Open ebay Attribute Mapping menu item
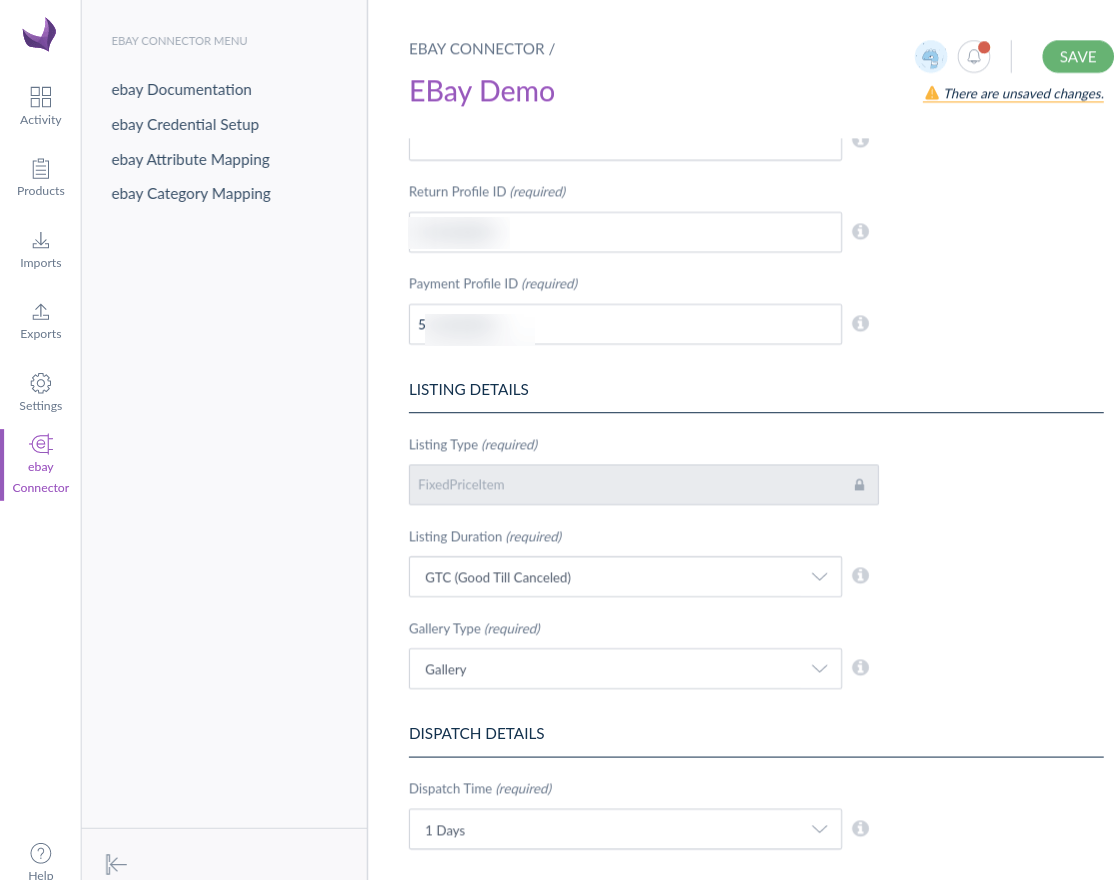This screenshot has height=880, width=1120. click(x=191, y=160)
